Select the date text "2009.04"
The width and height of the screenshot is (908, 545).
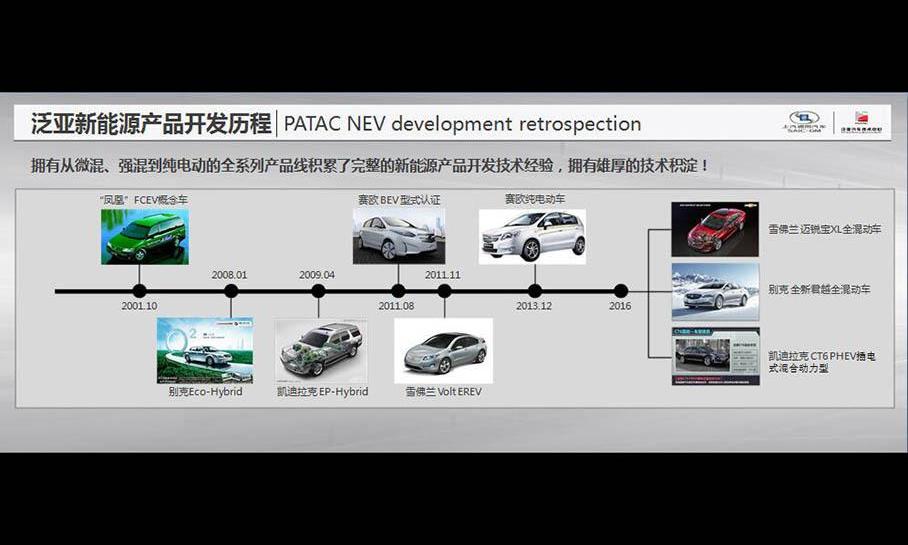(317, 275)
